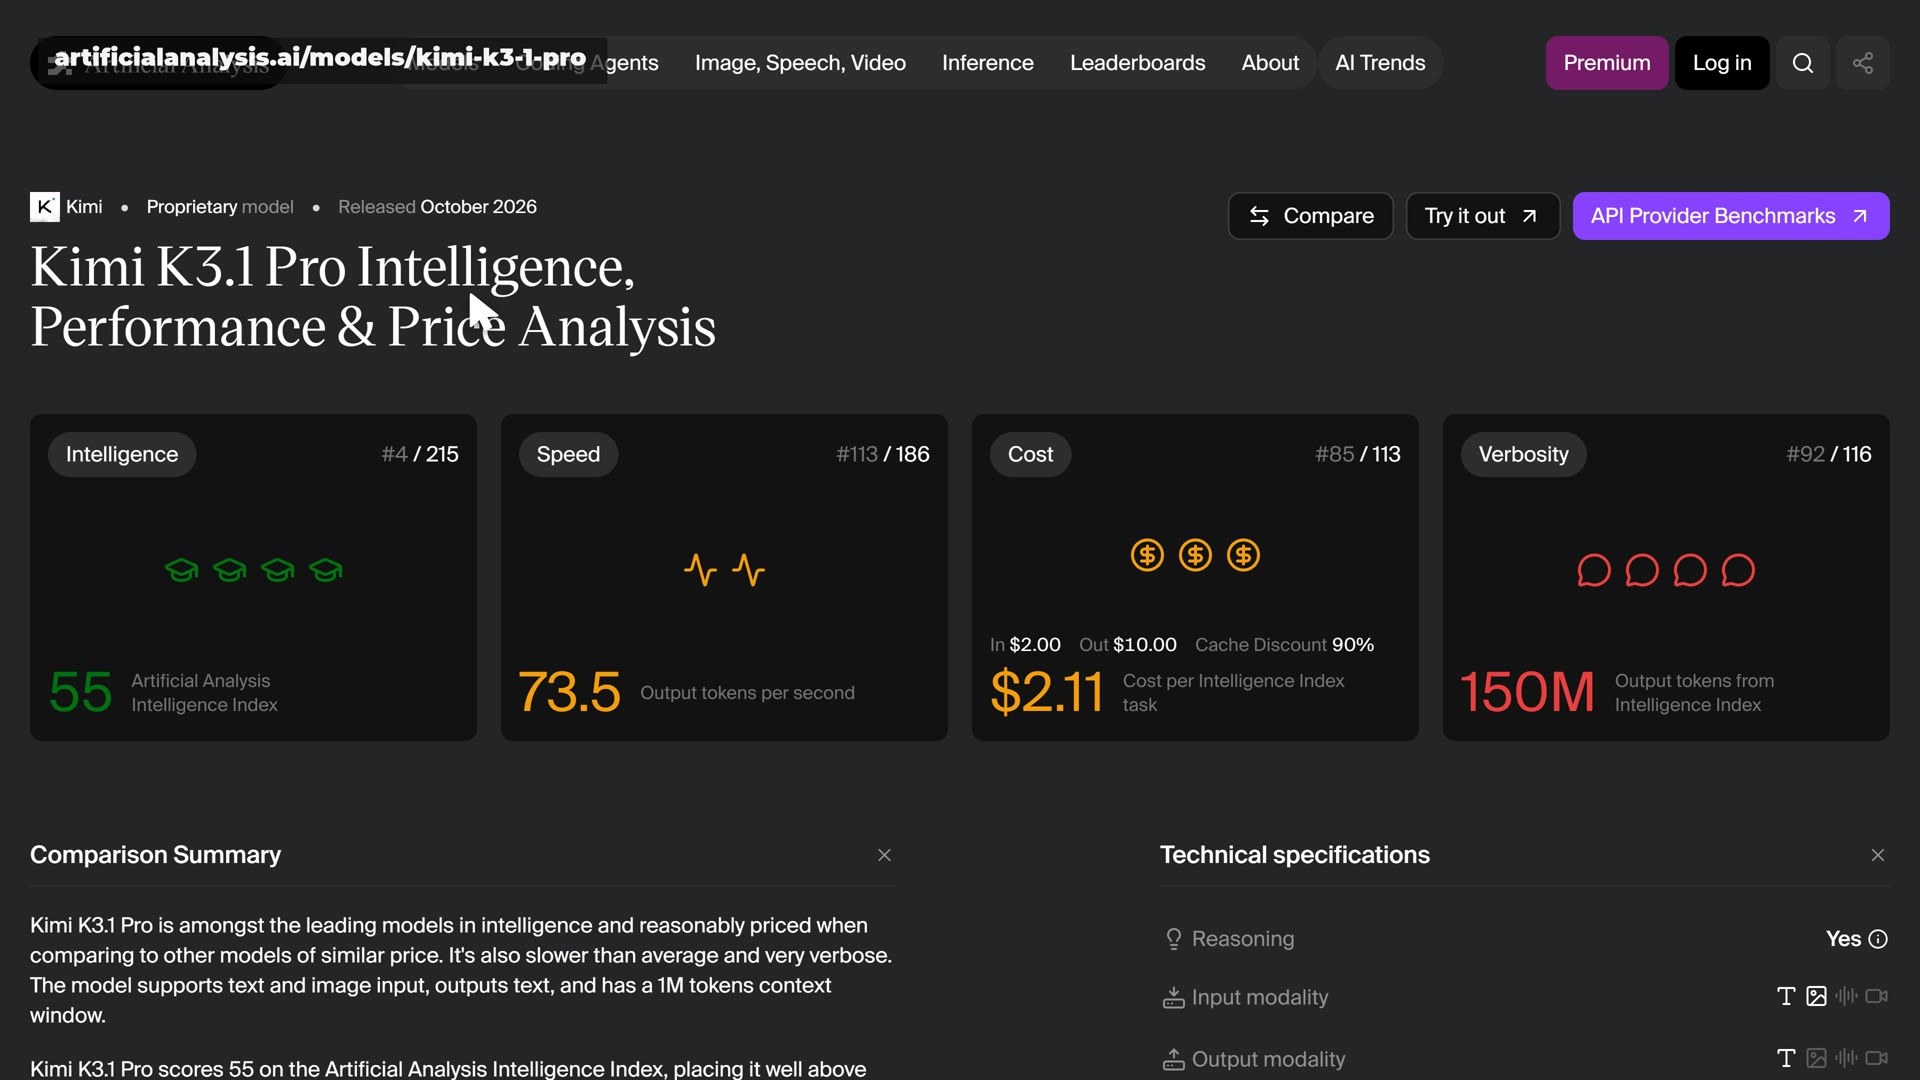Click the #4 / 215 intelligence rank
Screen dimensions: 1920x1080
coord(420,454)
